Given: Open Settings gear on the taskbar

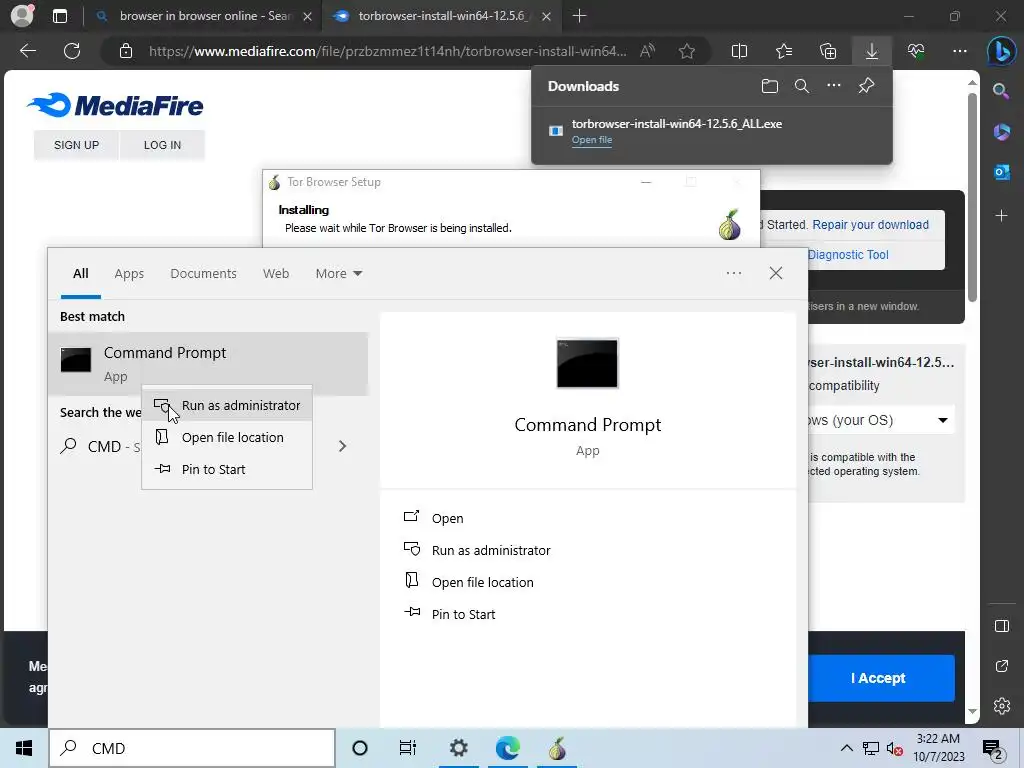Looking at the screenshot, I should tap(458, 748).
